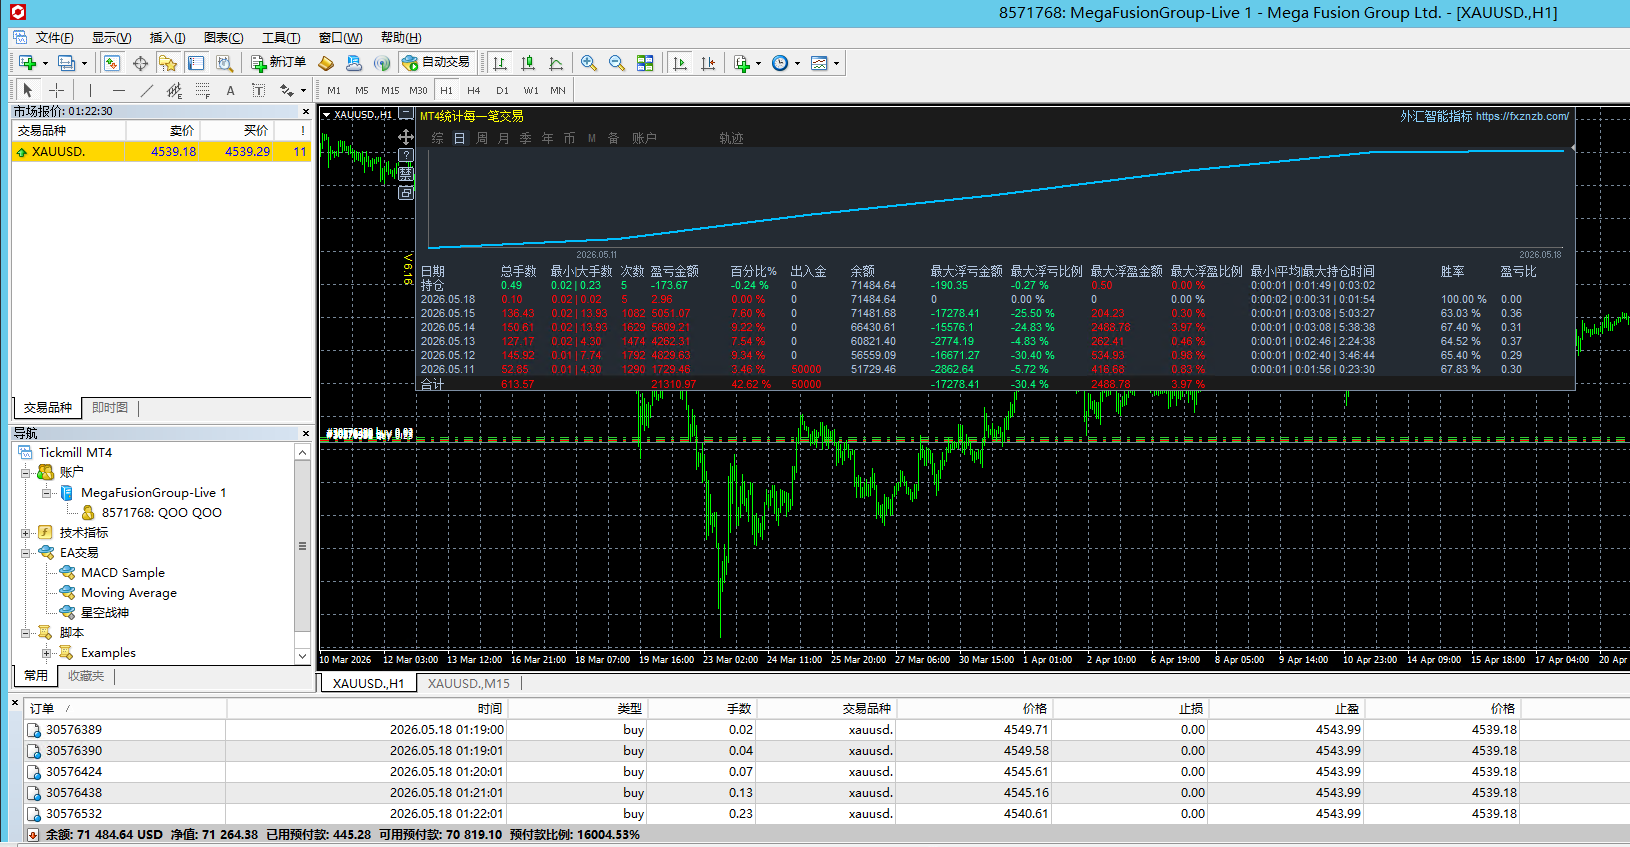Screen dimensions: 1630x847
Task: Open the periodicity clock dropdown arrow
Action: point(797,64)
